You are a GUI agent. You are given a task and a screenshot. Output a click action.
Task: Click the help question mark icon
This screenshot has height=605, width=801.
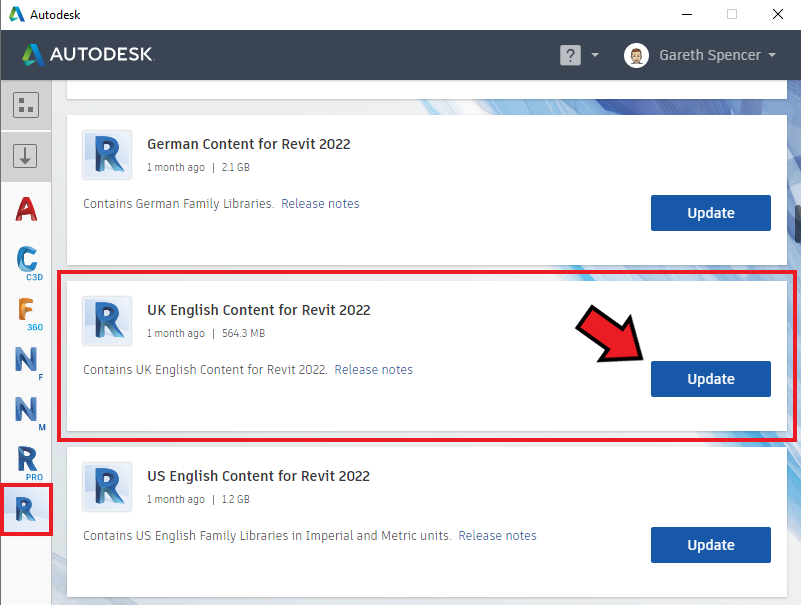click(570, 55)
